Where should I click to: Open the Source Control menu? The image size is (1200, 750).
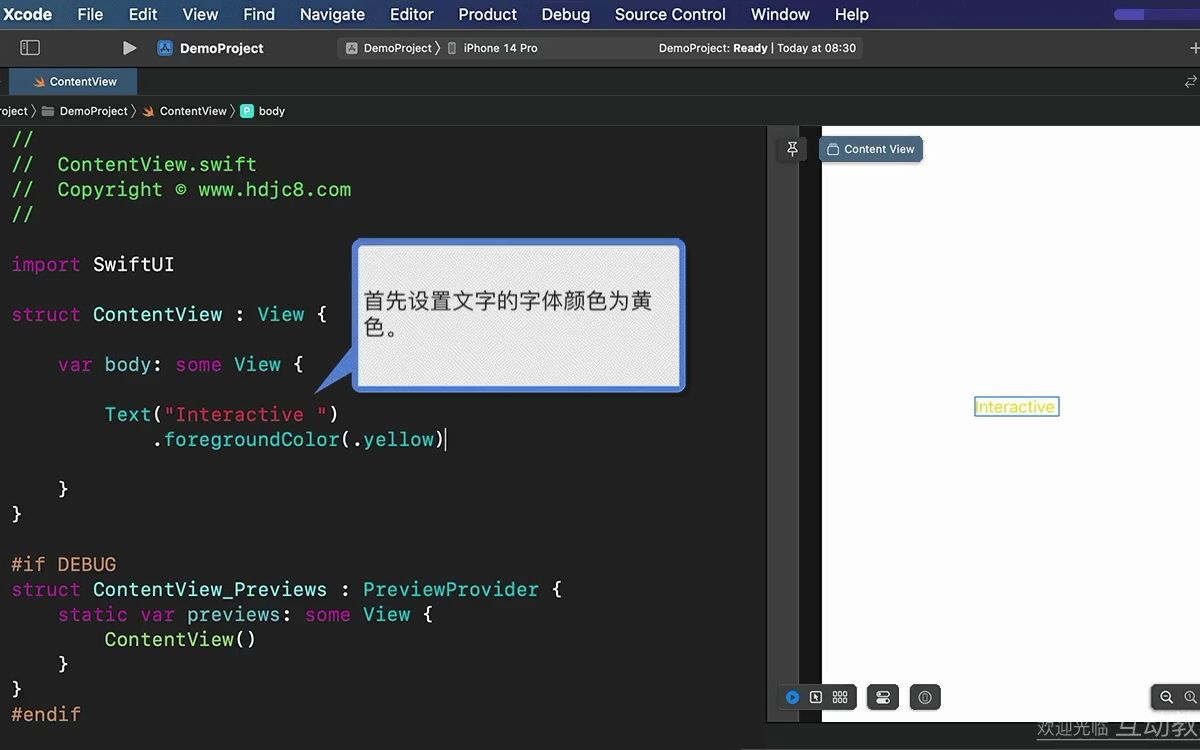click(x=669, y=14)
